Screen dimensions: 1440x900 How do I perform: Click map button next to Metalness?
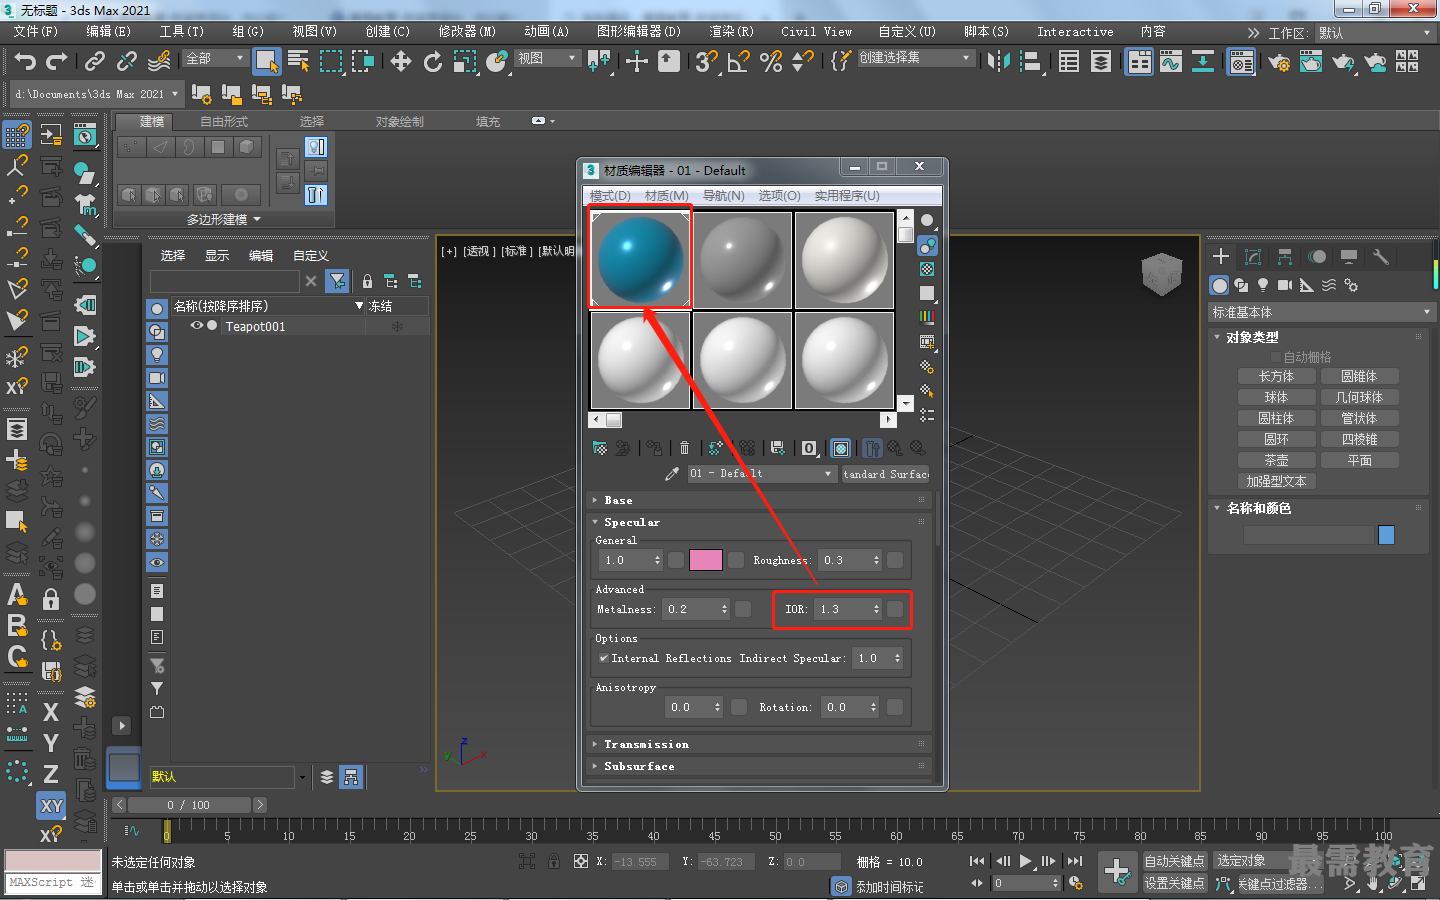pyautogui.click(x=743, y=609)
